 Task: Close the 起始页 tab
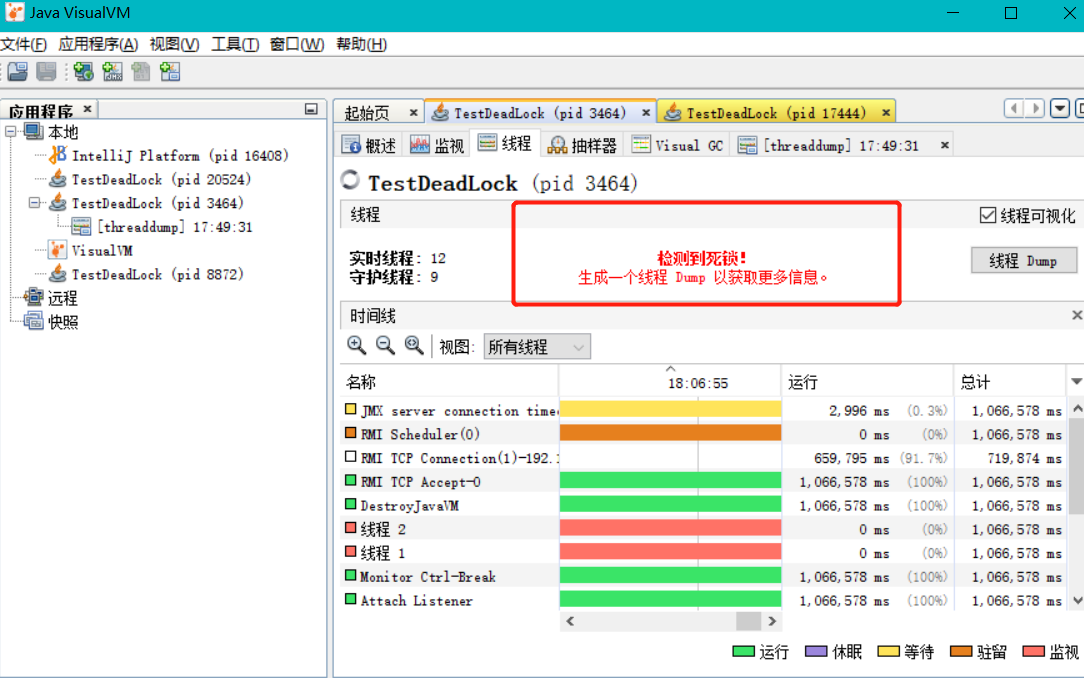pos(413,112)
